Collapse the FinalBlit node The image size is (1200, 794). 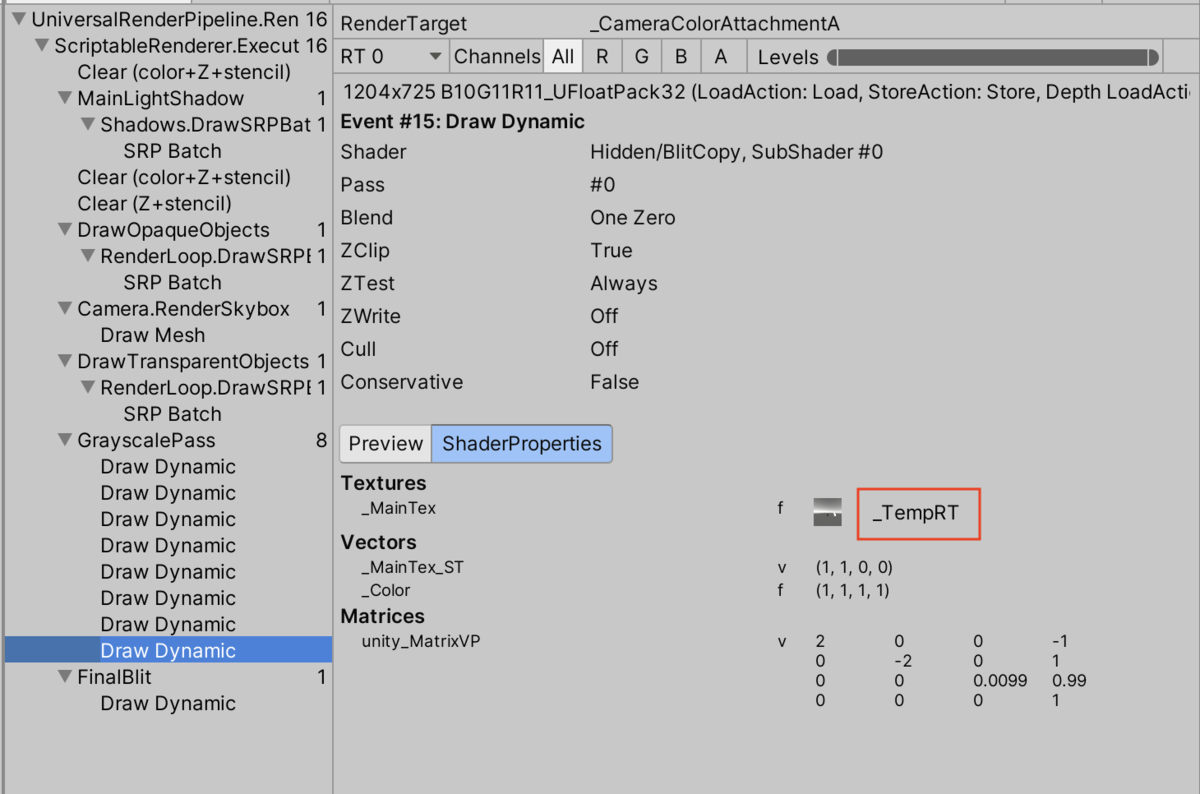[65, 677]
